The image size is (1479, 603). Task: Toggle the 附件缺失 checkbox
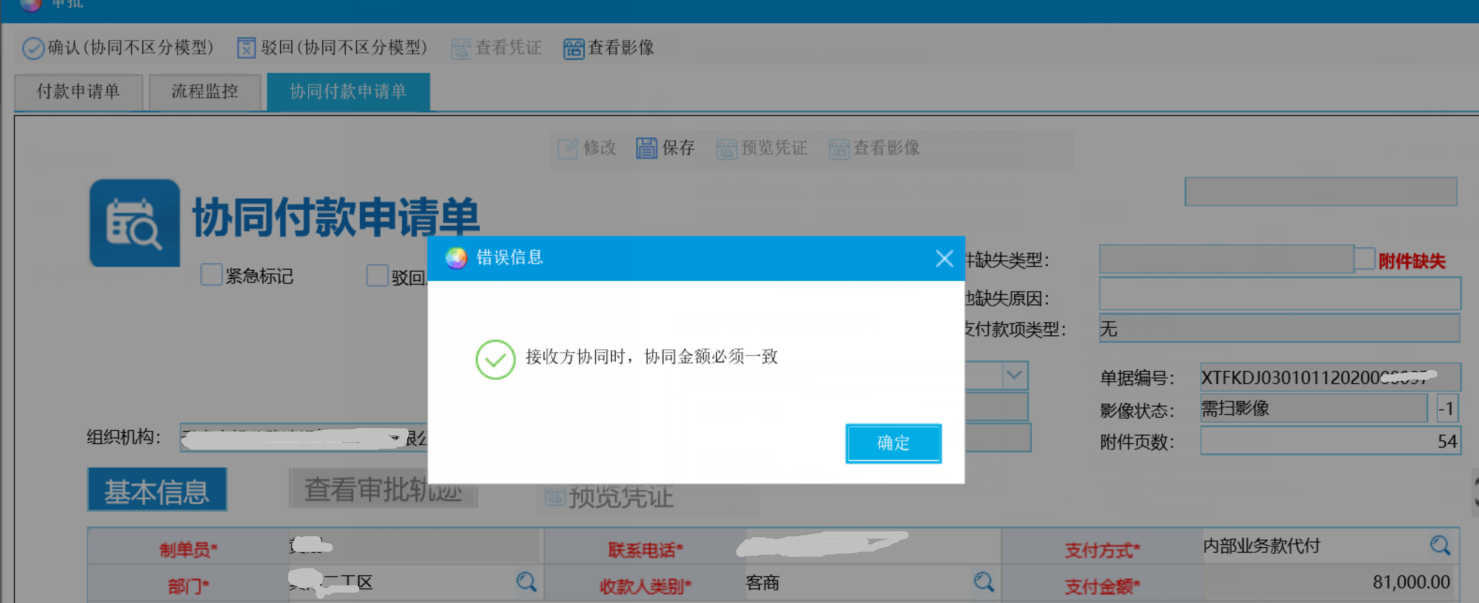pos(1365,259)
